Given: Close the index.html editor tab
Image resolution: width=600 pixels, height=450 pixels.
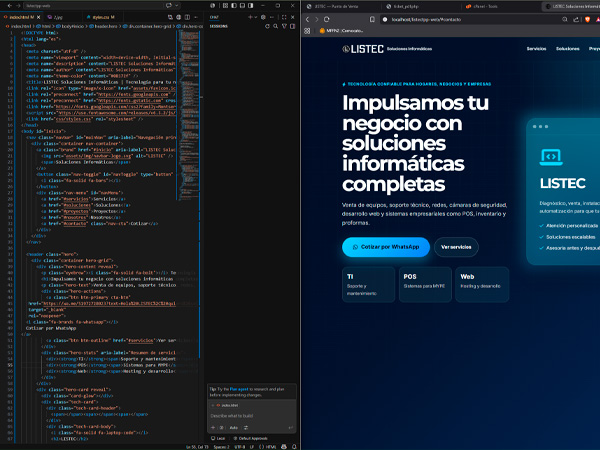Looking at the screenshot, I should tap(39, 17).
